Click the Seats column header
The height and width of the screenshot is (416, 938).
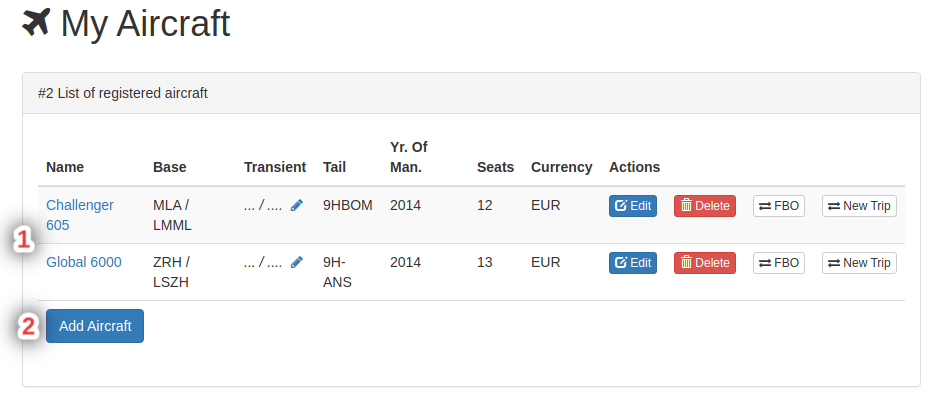[x=495, y=167]
